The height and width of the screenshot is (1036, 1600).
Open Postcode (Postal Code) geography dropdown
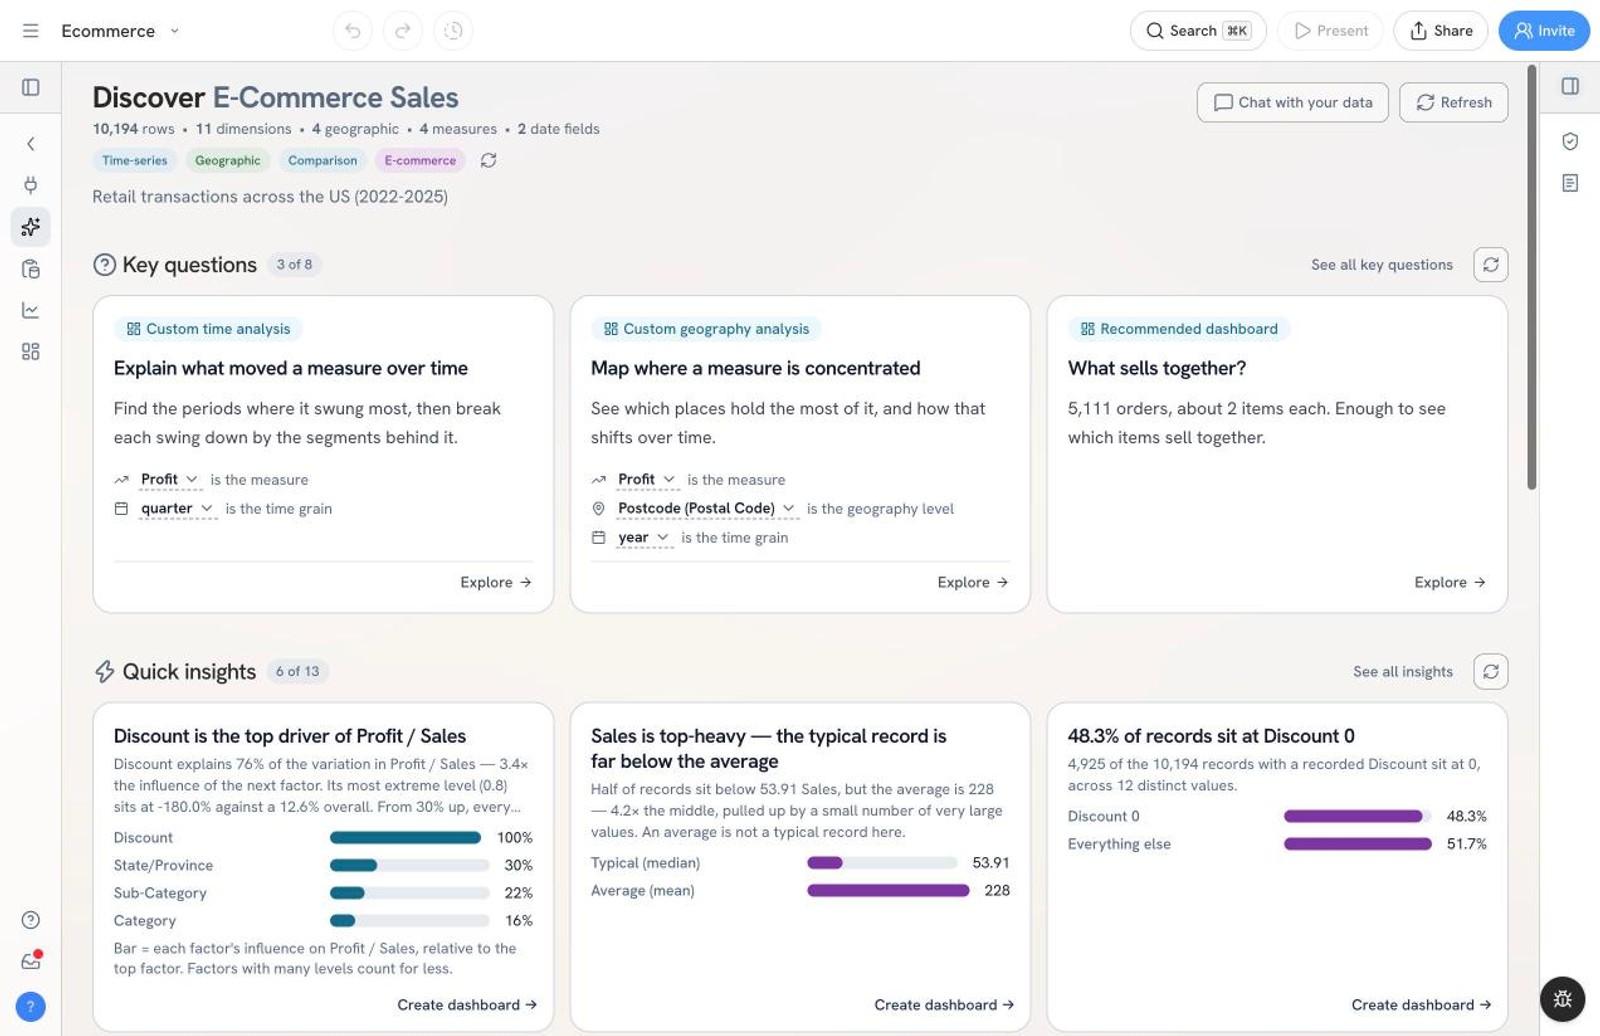[706, 509]
